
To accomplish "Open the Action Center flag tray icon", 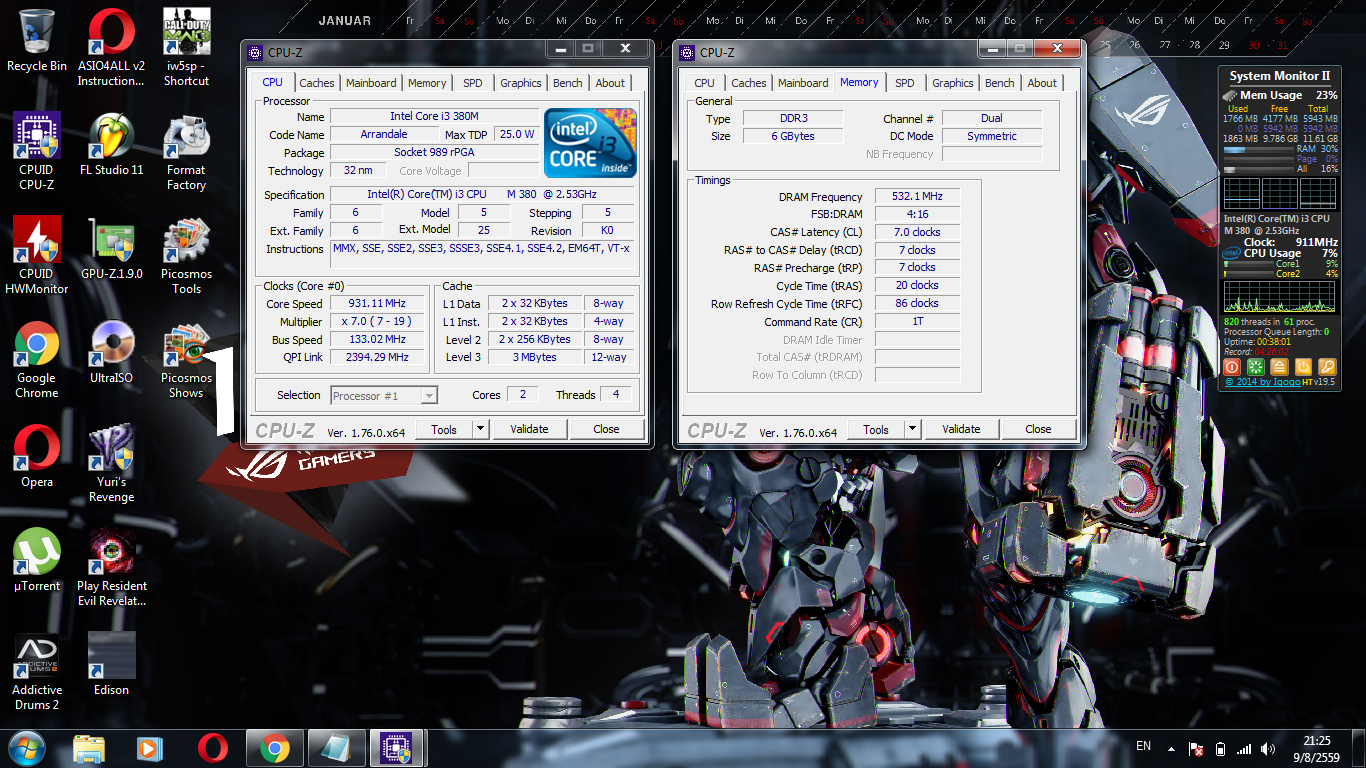I will pos(1195,749).
